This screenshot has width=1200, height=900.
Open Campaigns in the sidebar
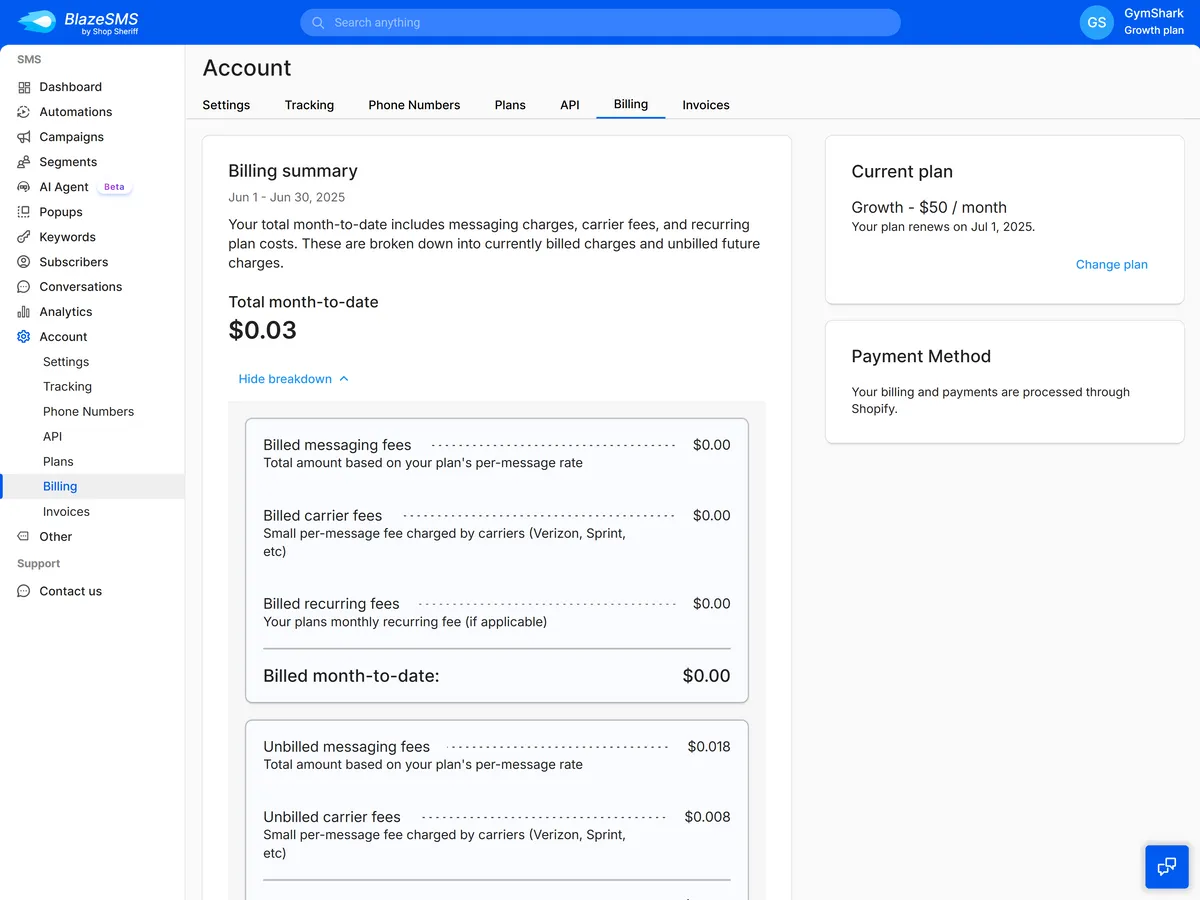tap(75, 137)
